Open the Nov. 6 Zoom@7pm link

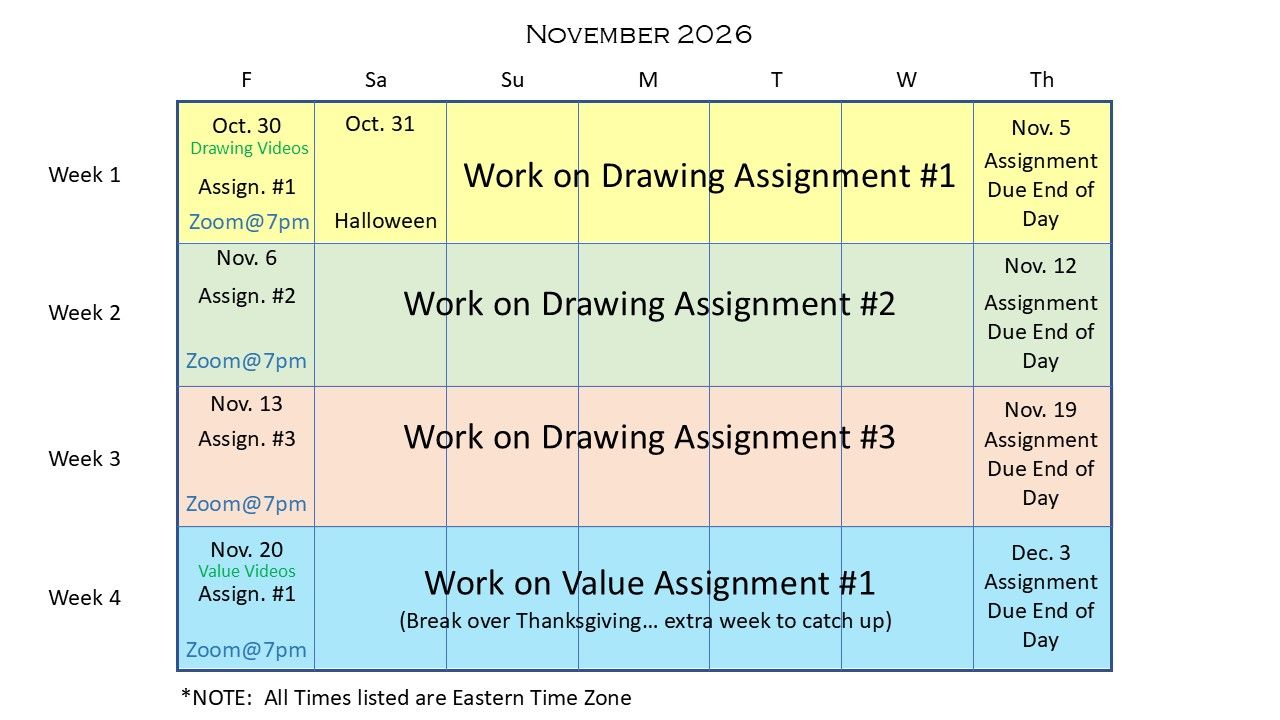click(x=246, y=361)
